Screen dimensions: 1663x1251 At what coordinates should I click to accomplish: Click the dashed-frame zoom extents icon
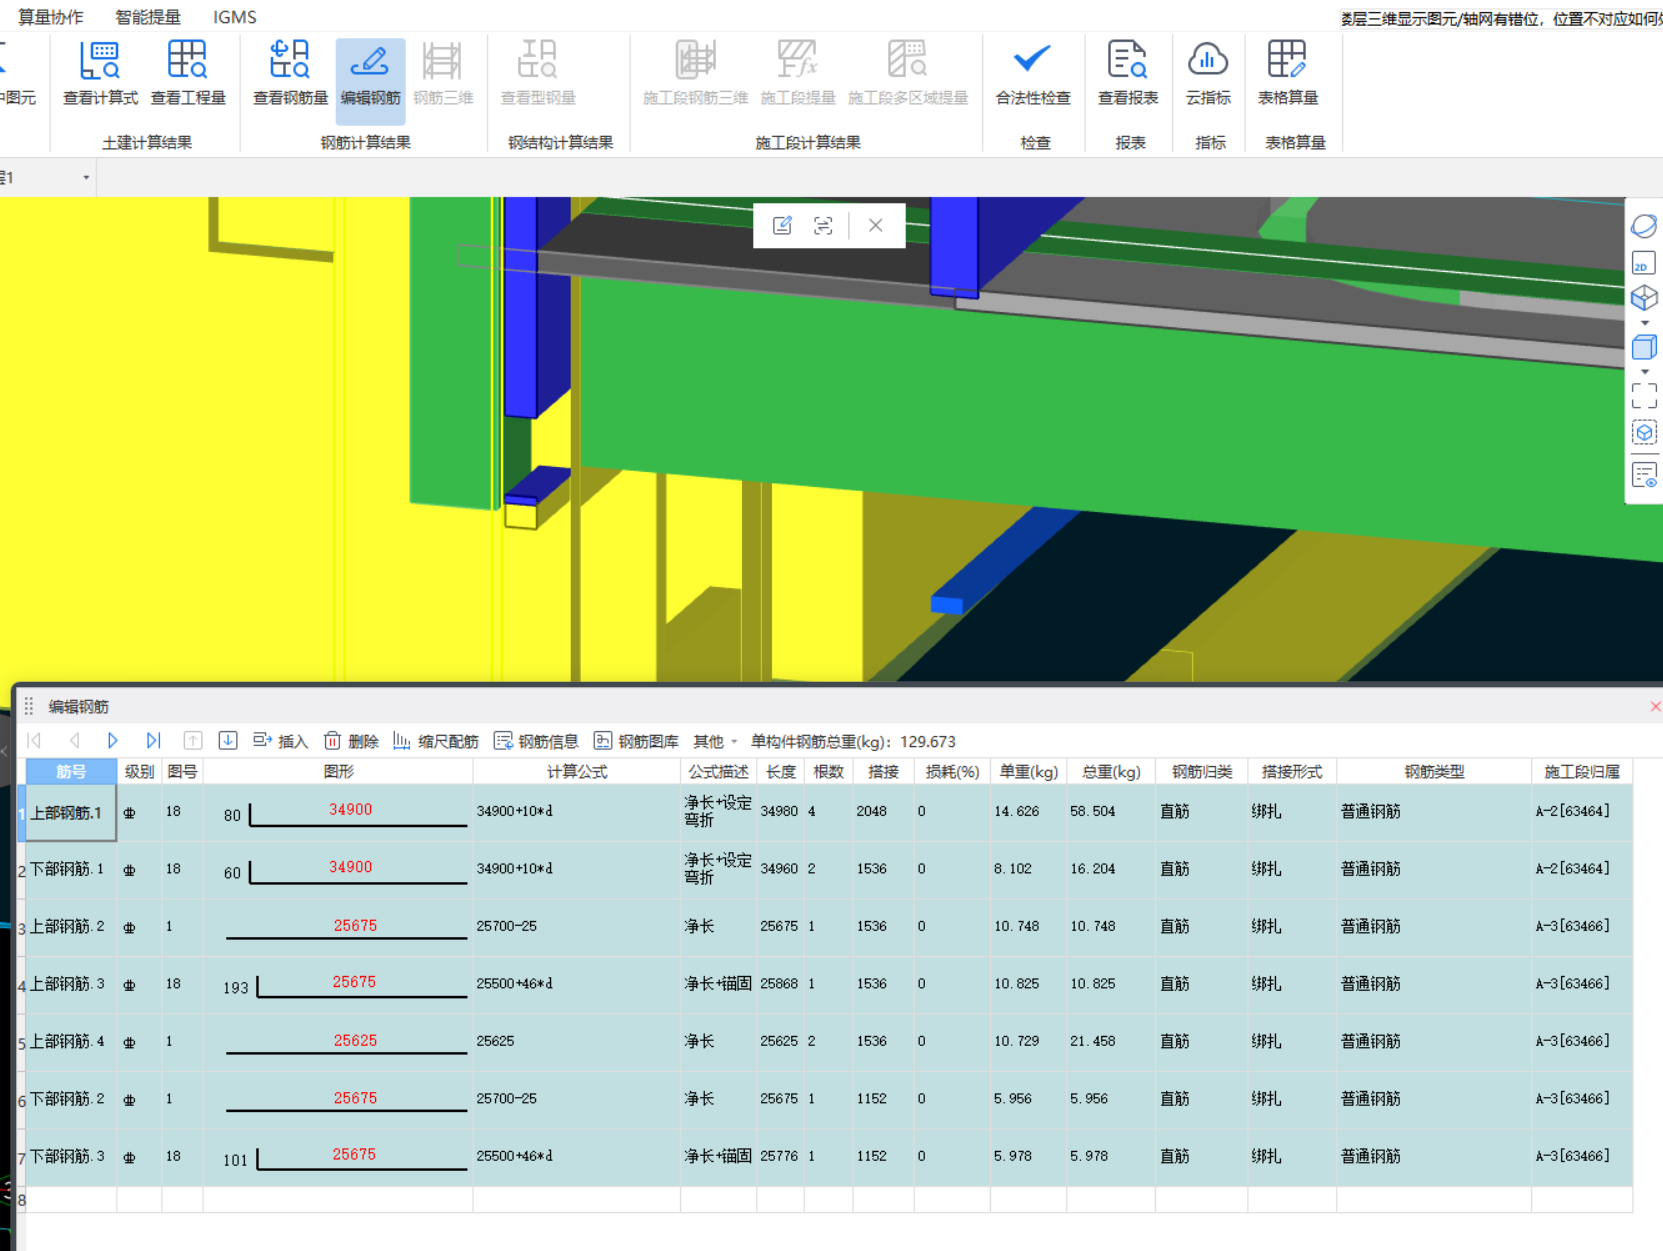(x=1644, y=396)
